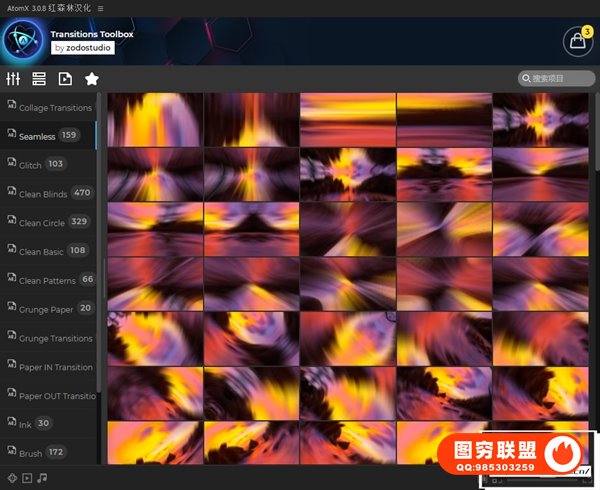This screenshot has width=600, height=490.
Task: Open the panel hamburger menu
Action: click(100, 8)
